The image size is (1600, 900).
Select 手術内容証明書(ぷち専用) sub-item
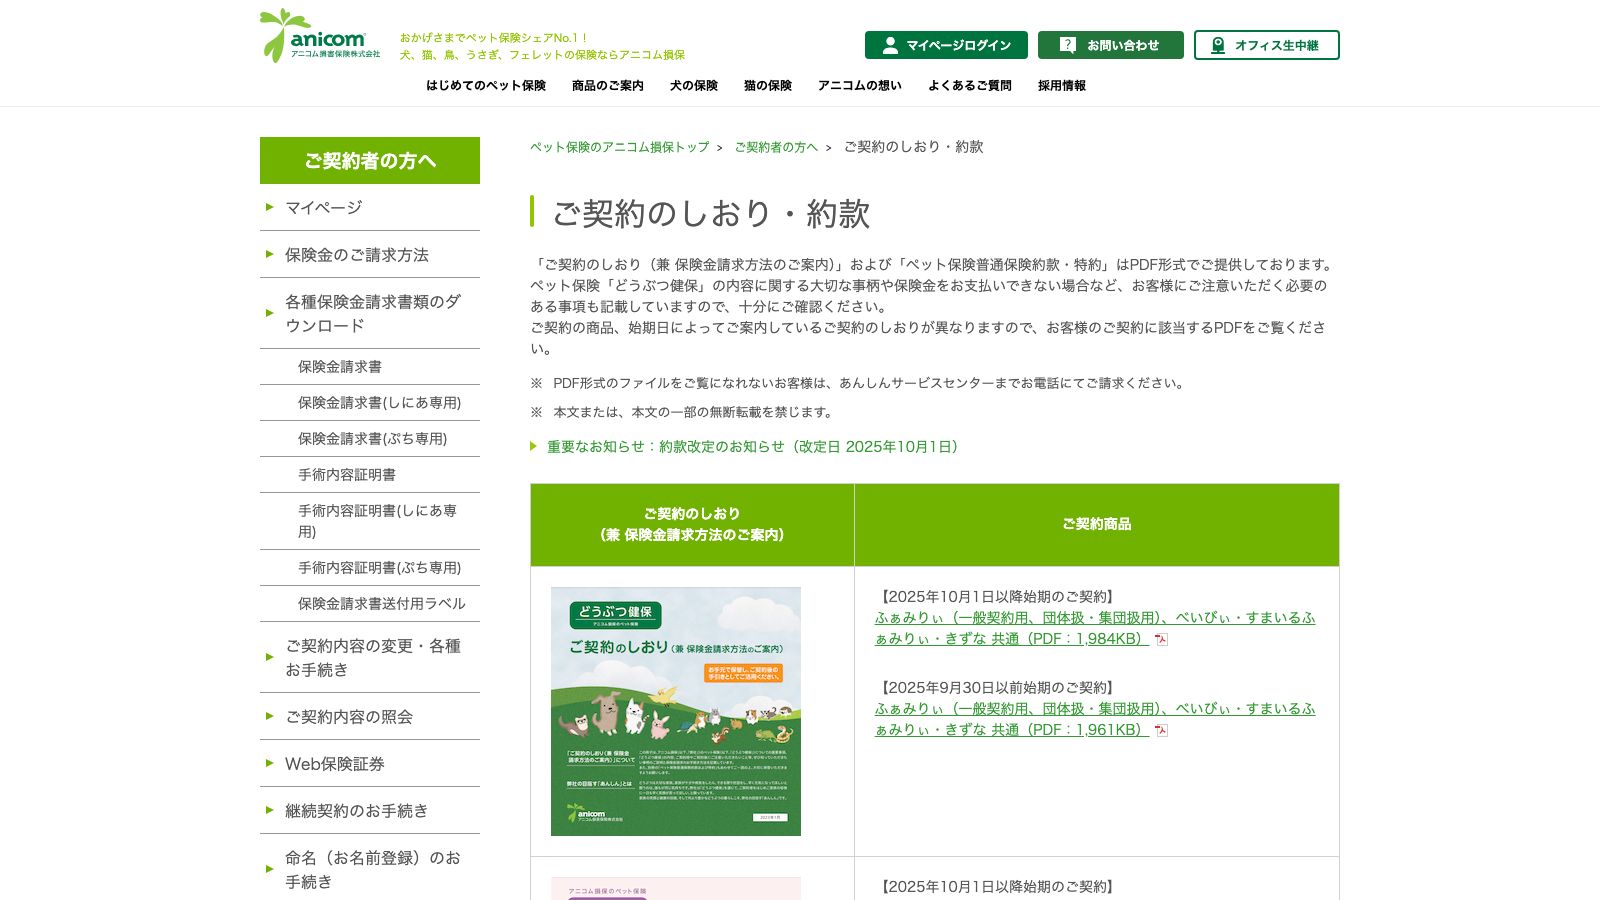click(370, 568)
